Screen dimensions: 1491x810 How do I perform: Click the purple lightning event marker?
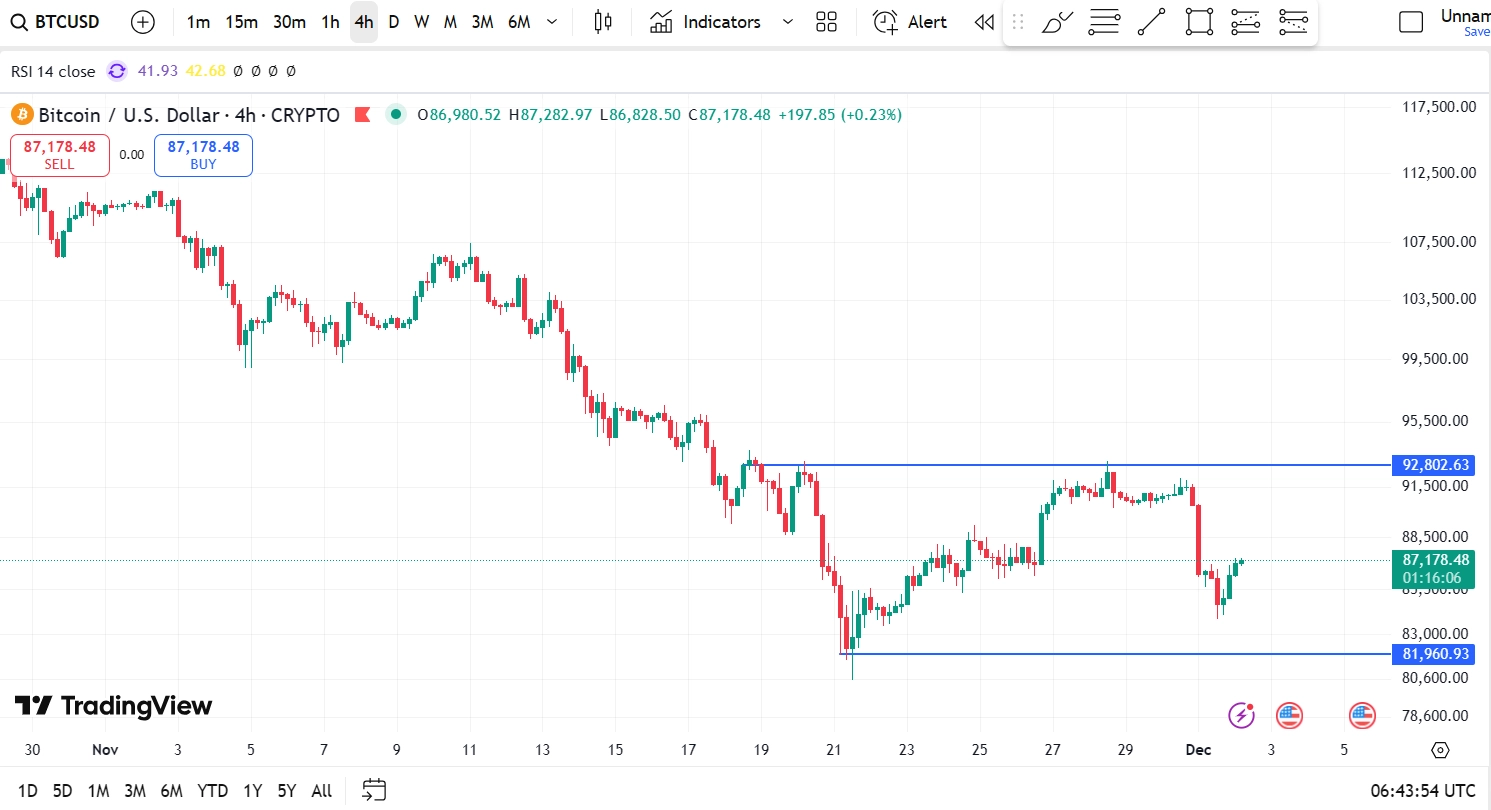pos(1241,715)
